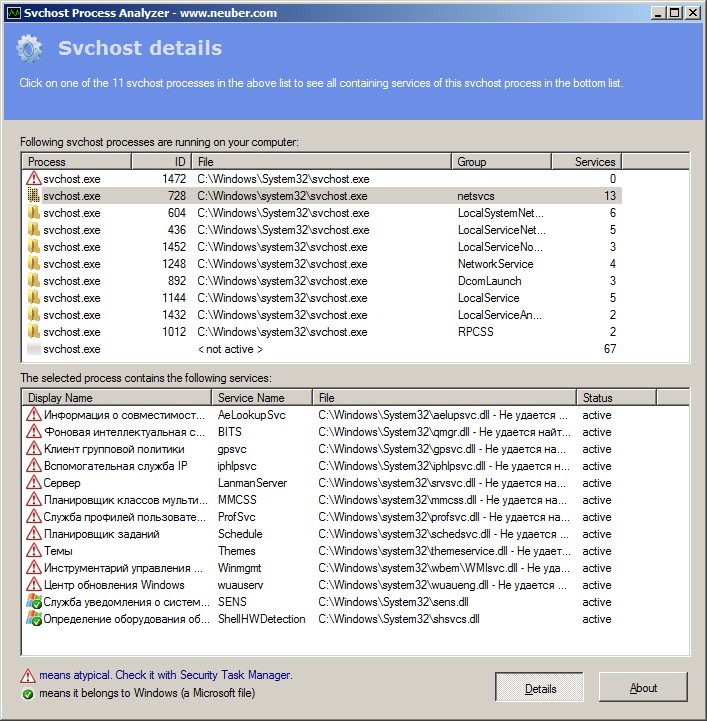Select the DcomLaunch svchost process row
Screen dimensions: 707x721
click(x=324, y=280)
